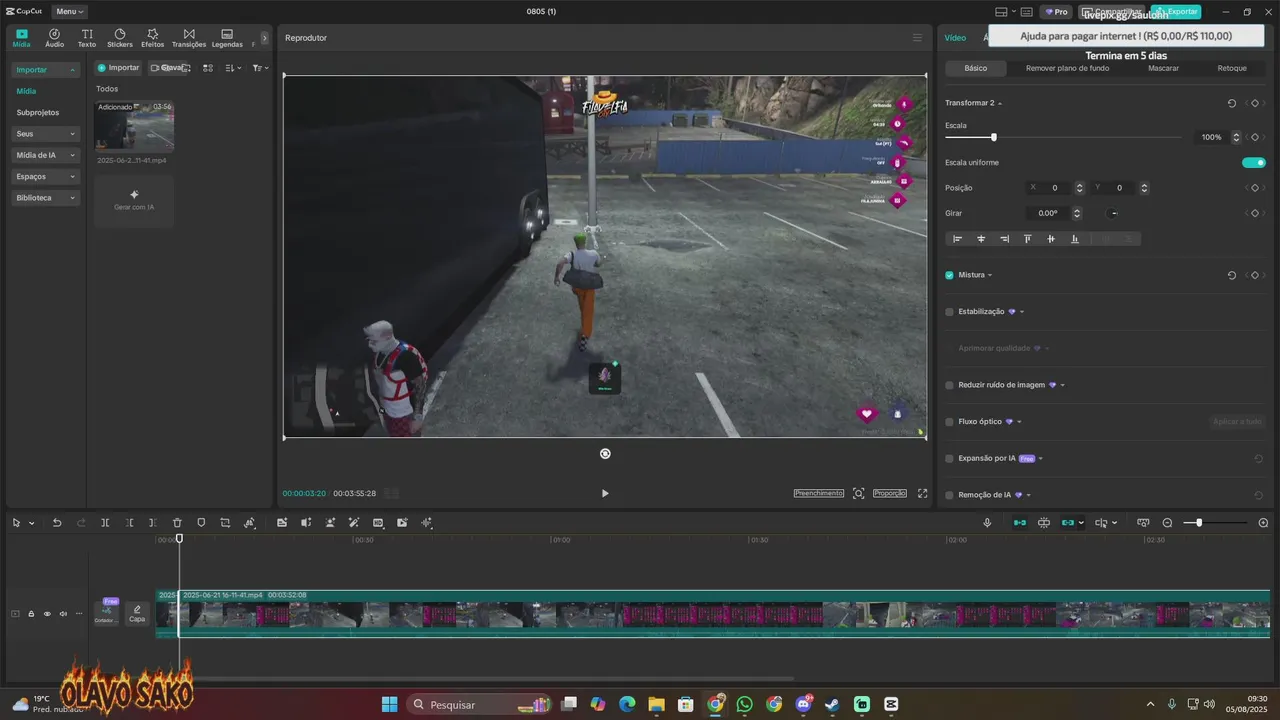Click the Proporção button in player
Viewport: 1280px width, 720px height.
(890, 493)
